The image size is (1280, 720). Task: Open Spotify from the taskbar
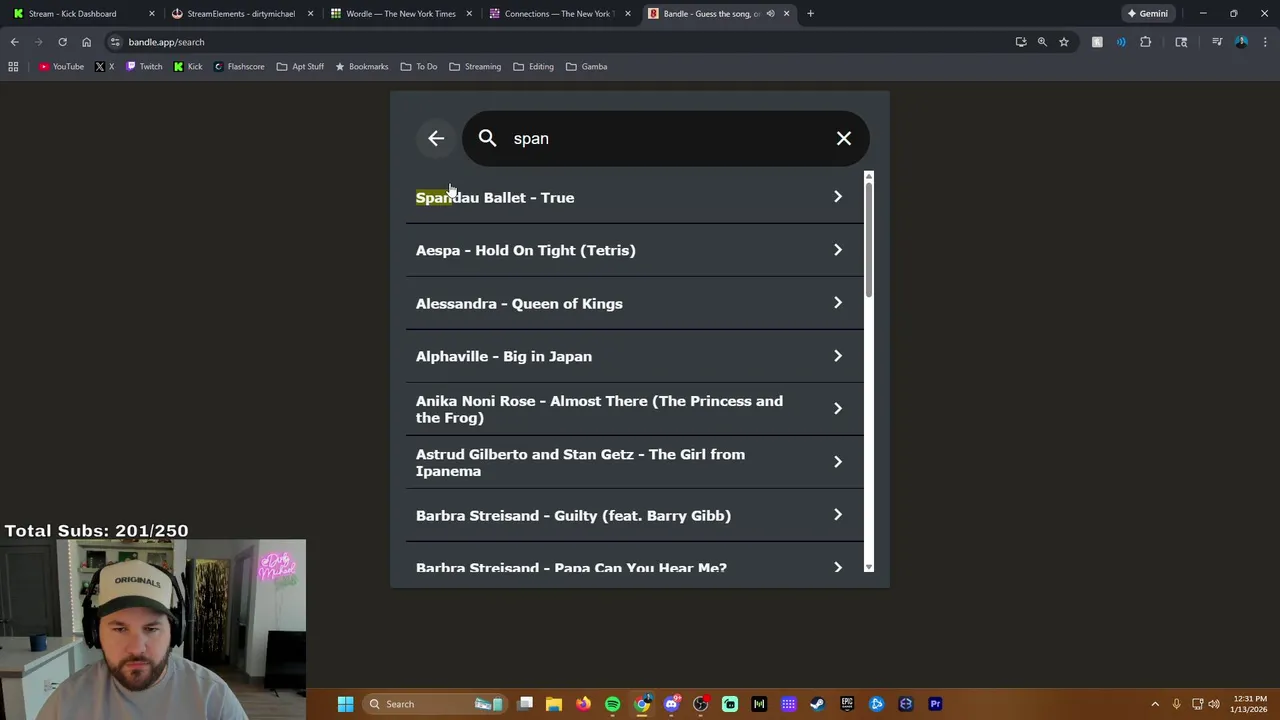point(612,704)
